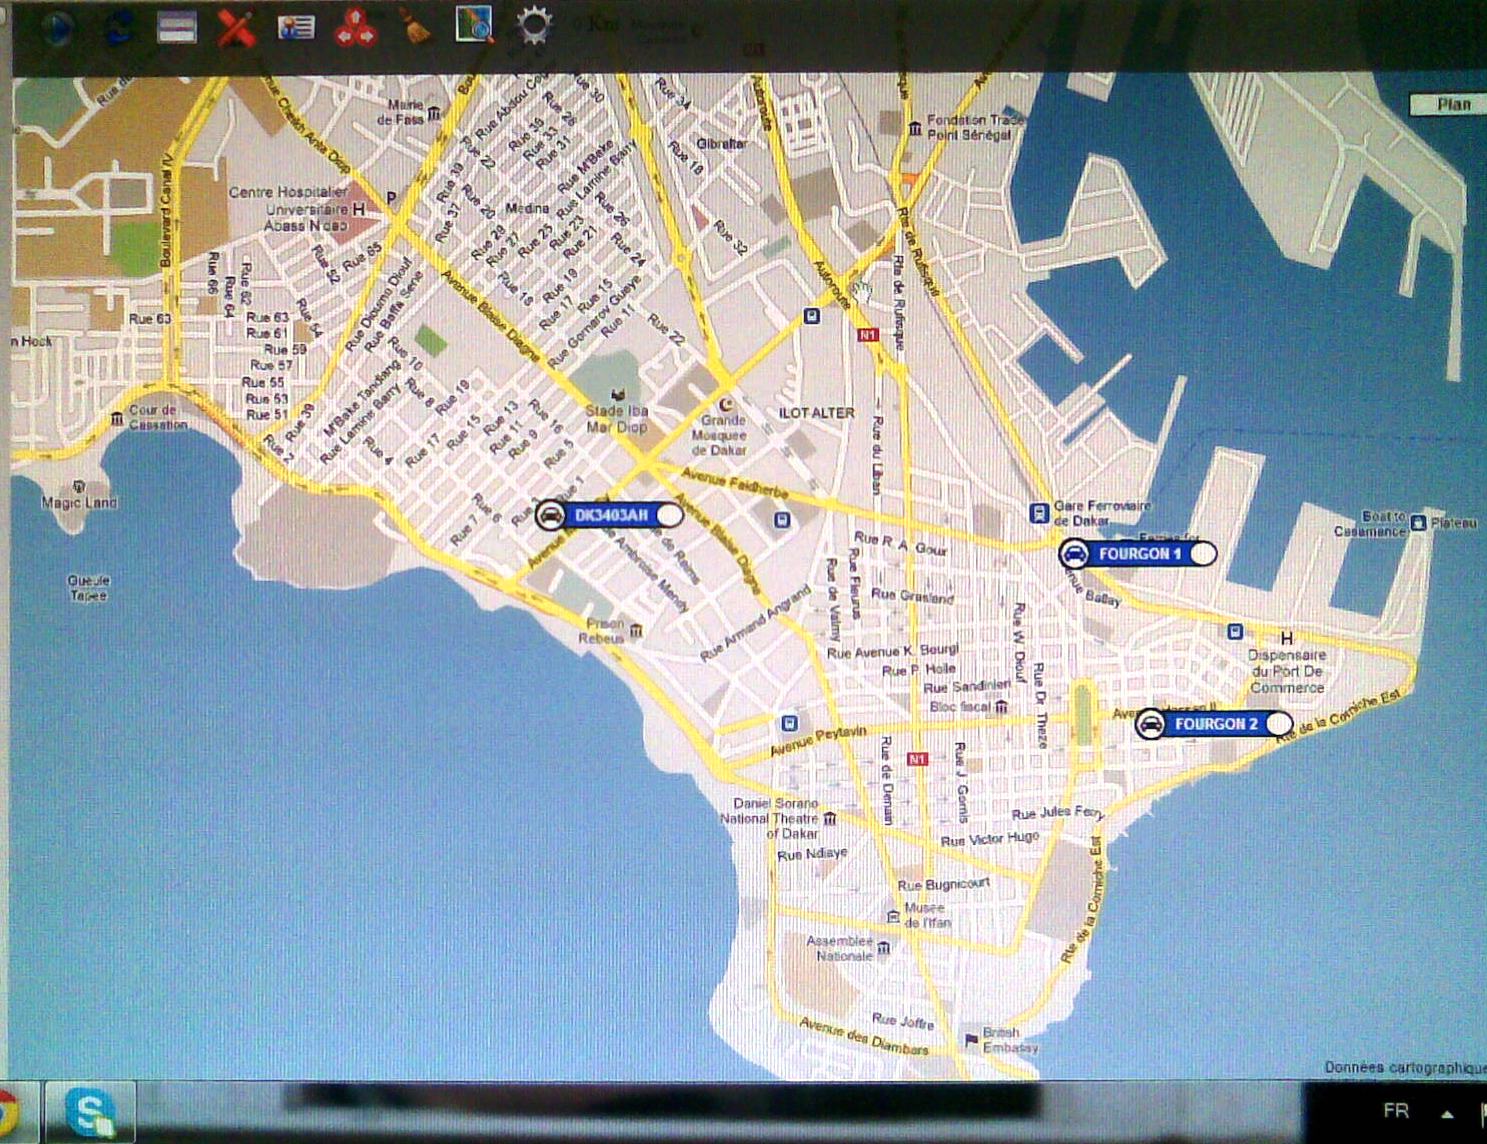Image resolution: width=1487 pixels, height=1144 pixels.
Task: Open the list panel toolbar icon
Action: tap(176, 27)
